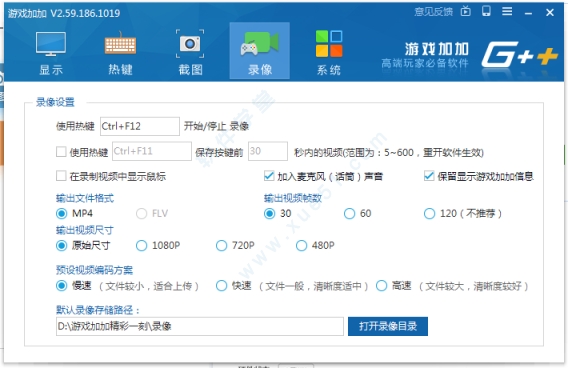Image resolution: width=568 pixels, height=368 pixels.
Task: Select 30 output frame rate
Action: pos(270,213)
